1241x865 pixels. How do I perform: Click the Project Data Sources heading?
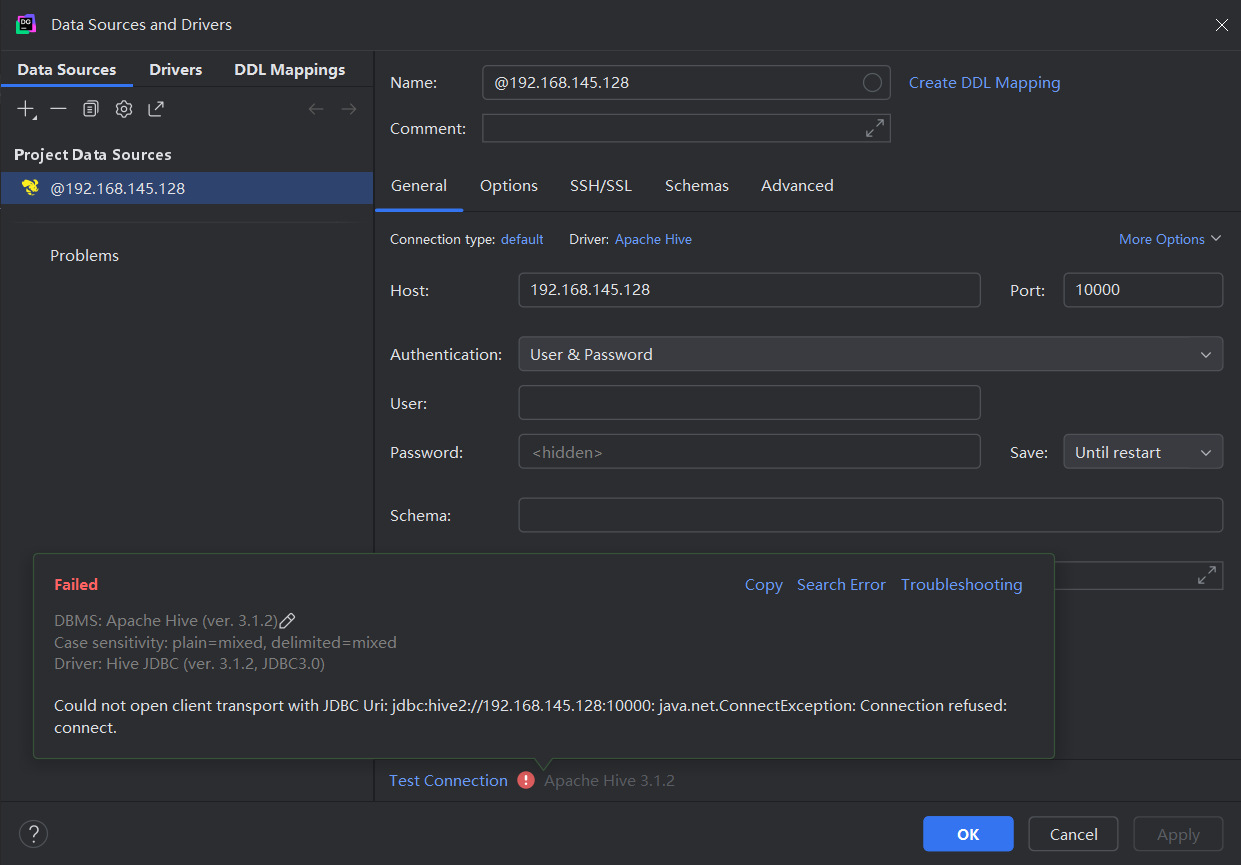(x=93, y=155)
